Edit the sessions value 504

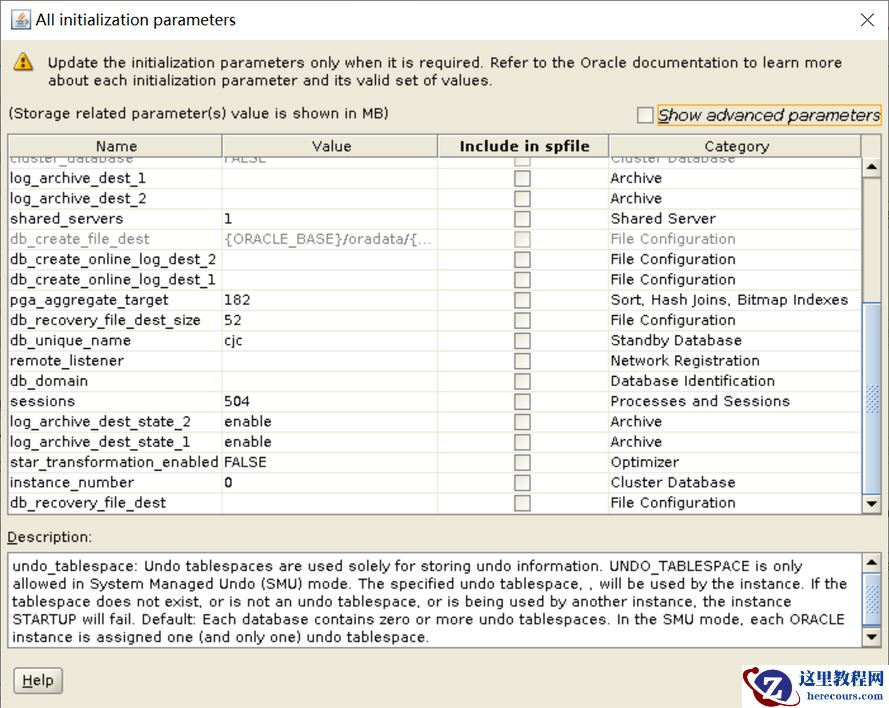click(329, 401)
